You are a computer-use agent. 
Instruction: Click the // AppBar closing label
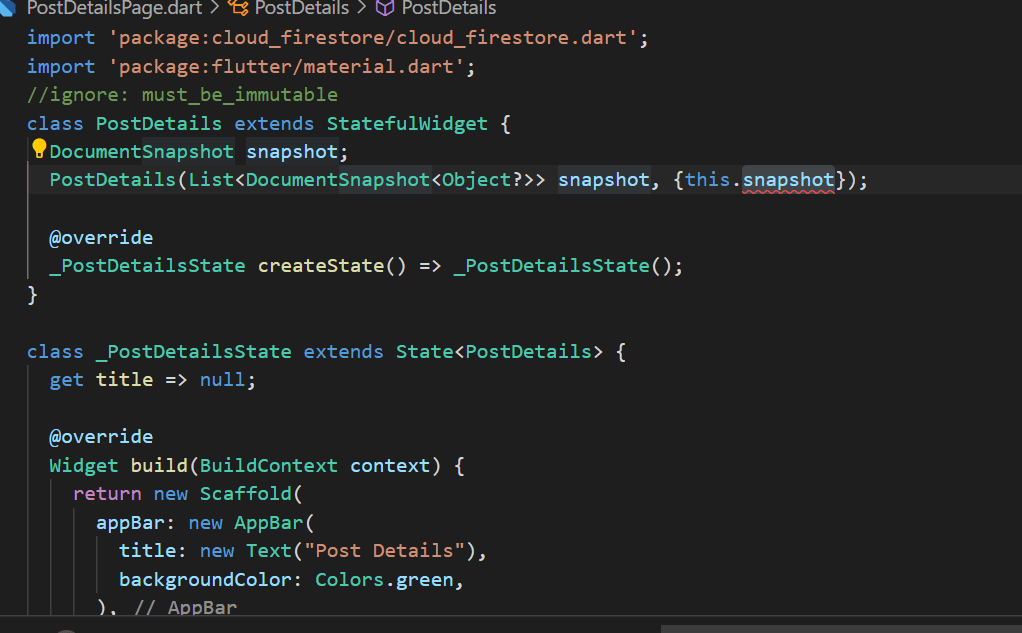pyautogui.click(x=185, y=607)
